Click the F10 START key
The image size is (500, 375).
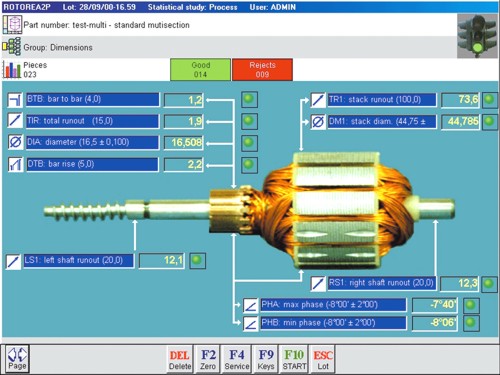click(x=294, y=359)
